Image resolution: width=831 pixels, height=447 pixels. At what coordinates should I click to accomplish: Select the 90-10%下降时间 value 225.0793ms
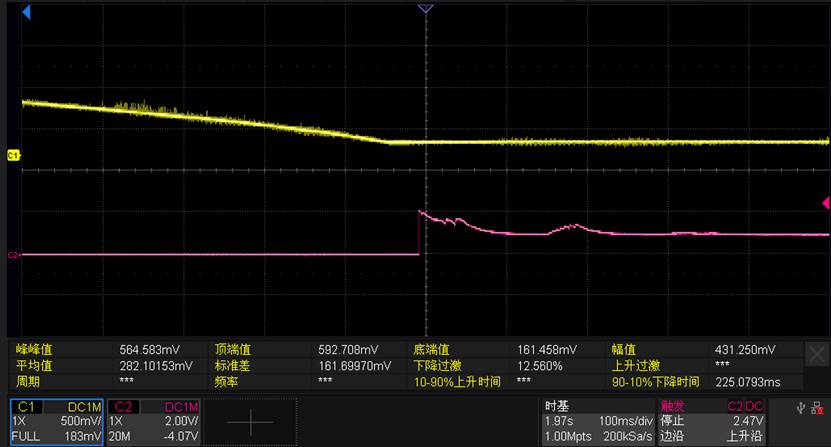pos(748,382)
